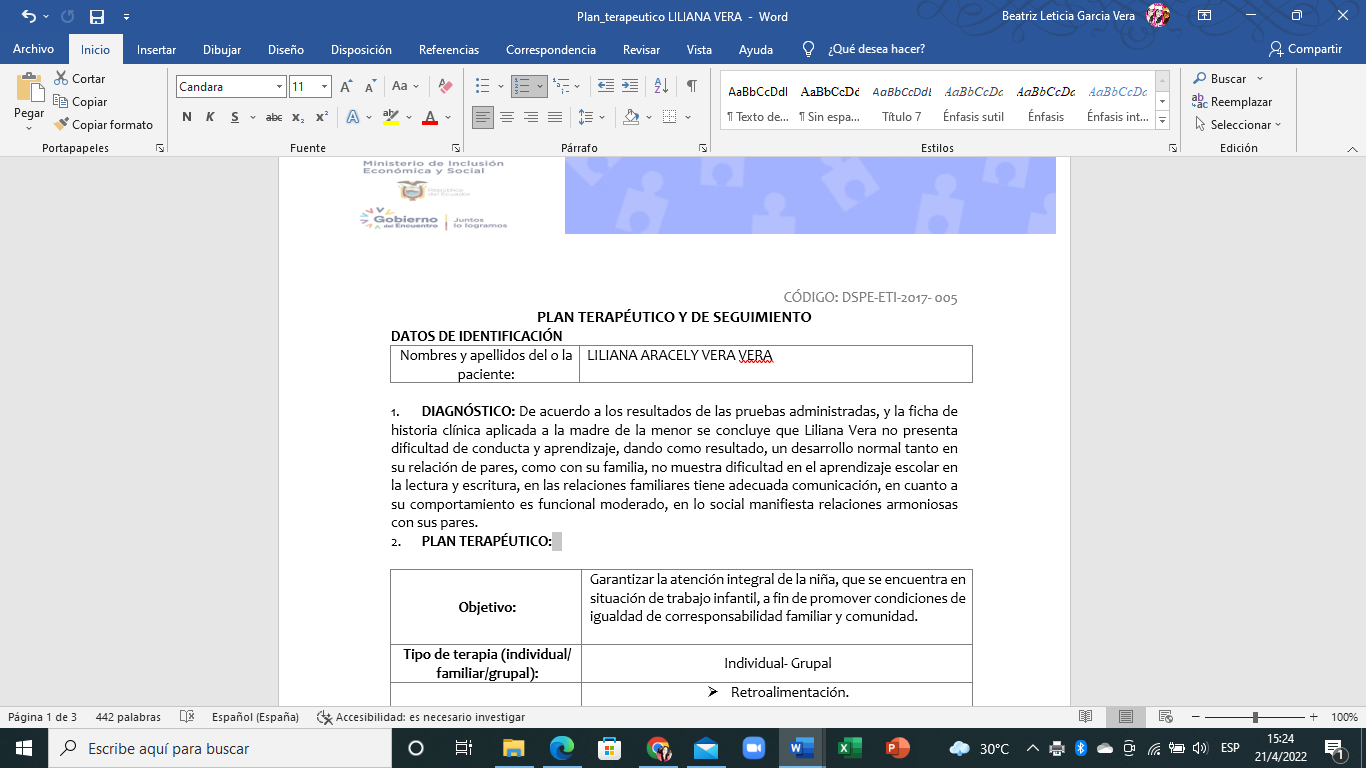Click the Compartir button

(x=1305, y=49)
